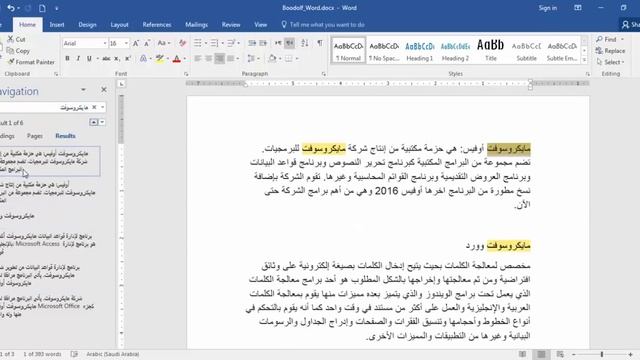Go to previous search result arrow

tap(93, 122)
